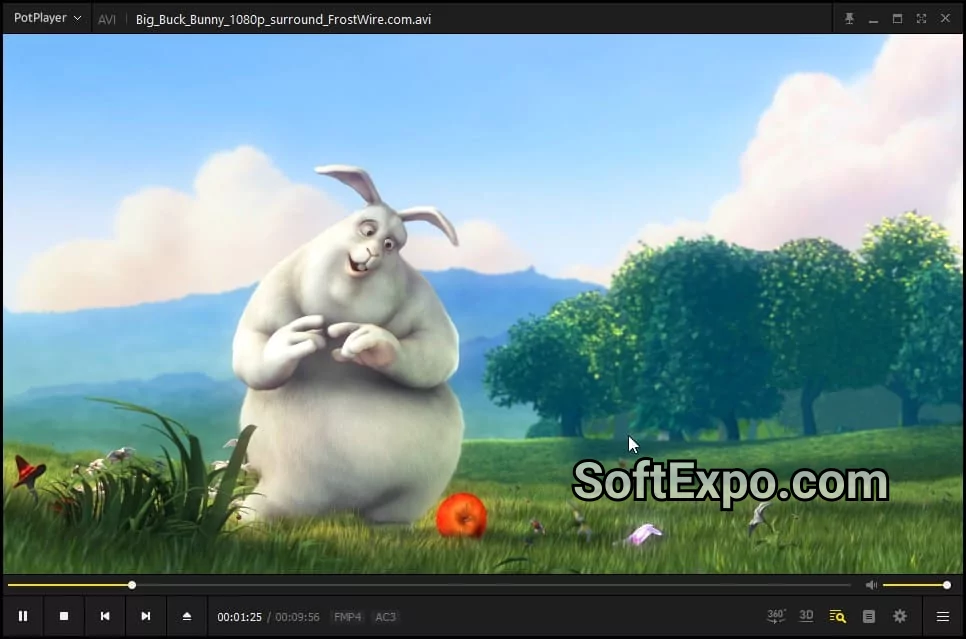Stop the video with the stop button

[64, 617]
